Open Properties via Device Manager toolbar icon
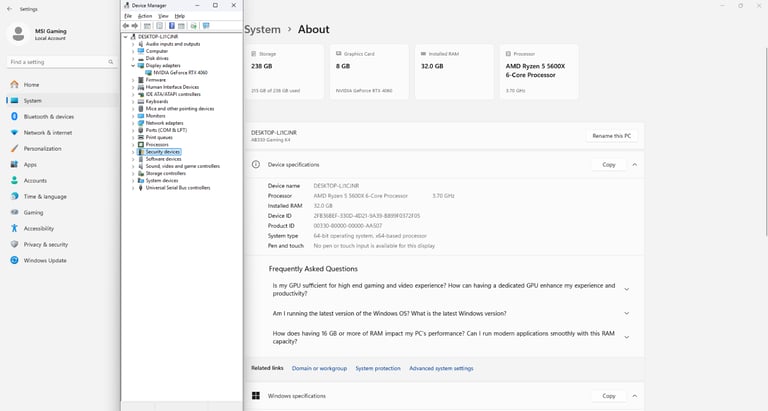 pyautogui.click(x=159, y=26)
